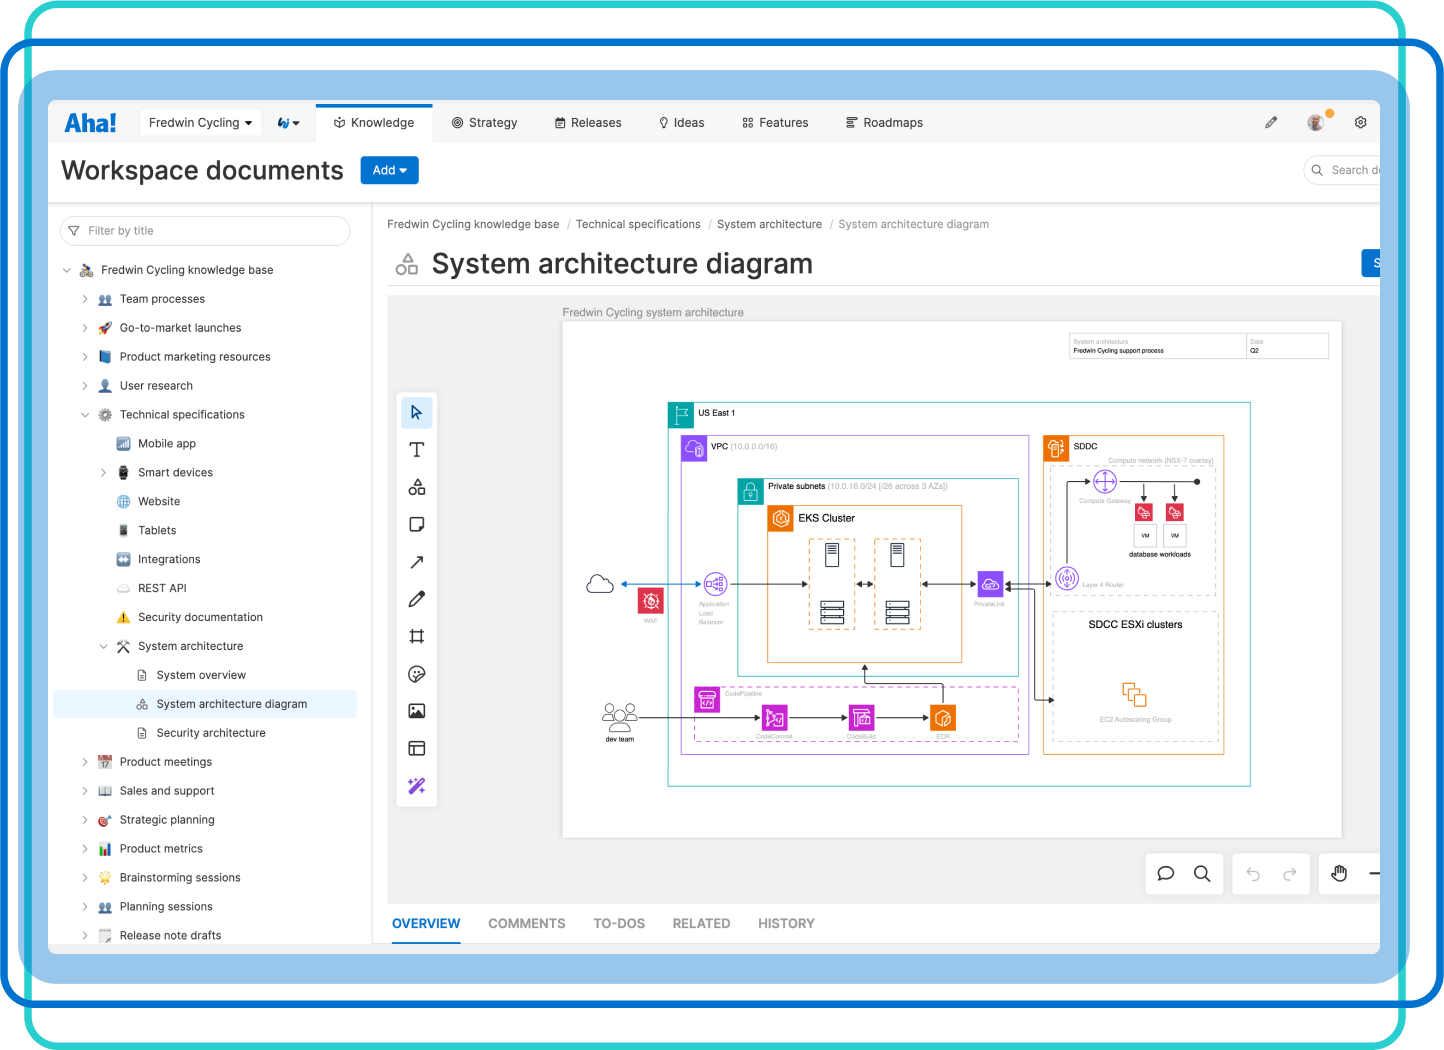
Task: Select the pen drawing tool
Action: (417, 599)
